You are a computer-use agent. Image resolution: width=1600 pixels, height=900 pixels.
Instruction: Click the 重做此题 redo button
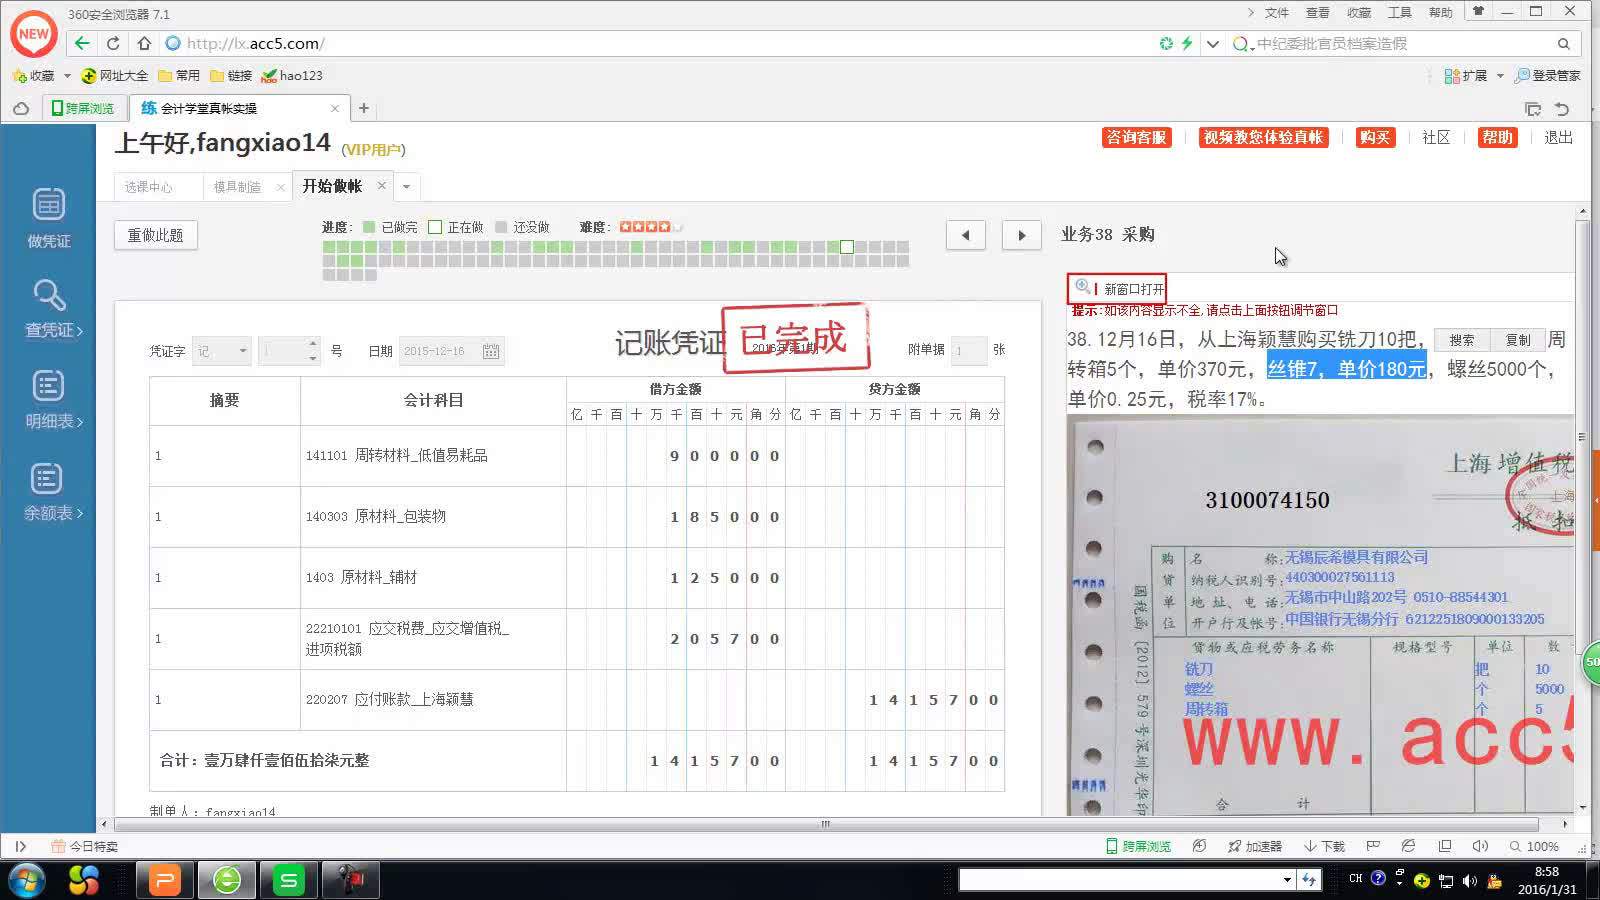[155, 234]
